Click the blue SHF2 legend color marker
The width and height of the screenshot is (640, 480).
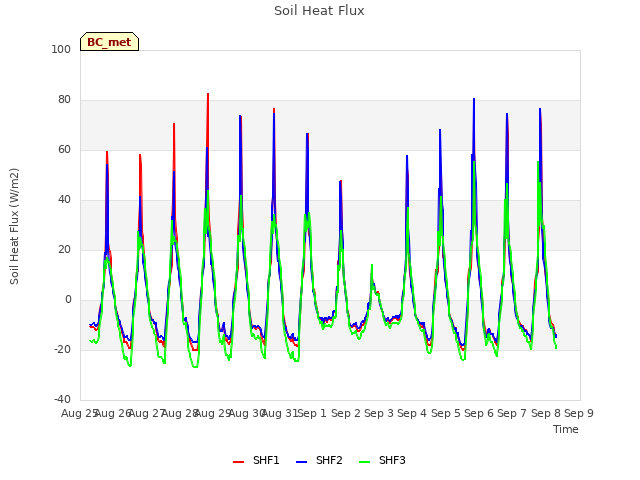tap(301, 462)
